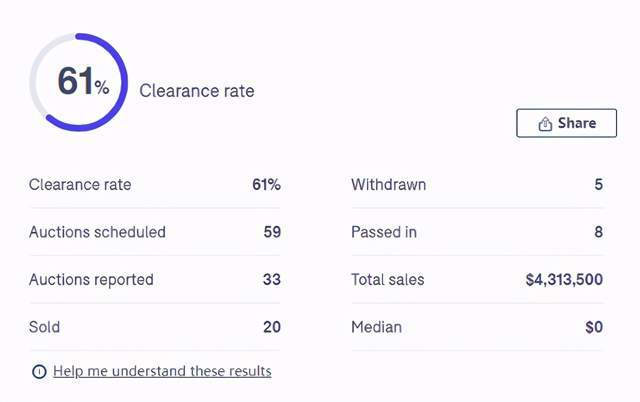Click the Median $0 value

coord(594,327)
